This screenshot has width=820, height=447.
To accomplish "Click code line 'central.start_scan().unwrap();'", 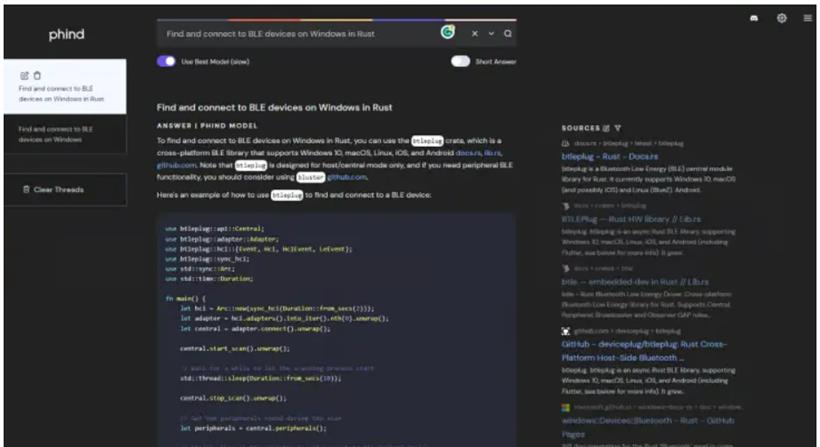I will point(235,348).
